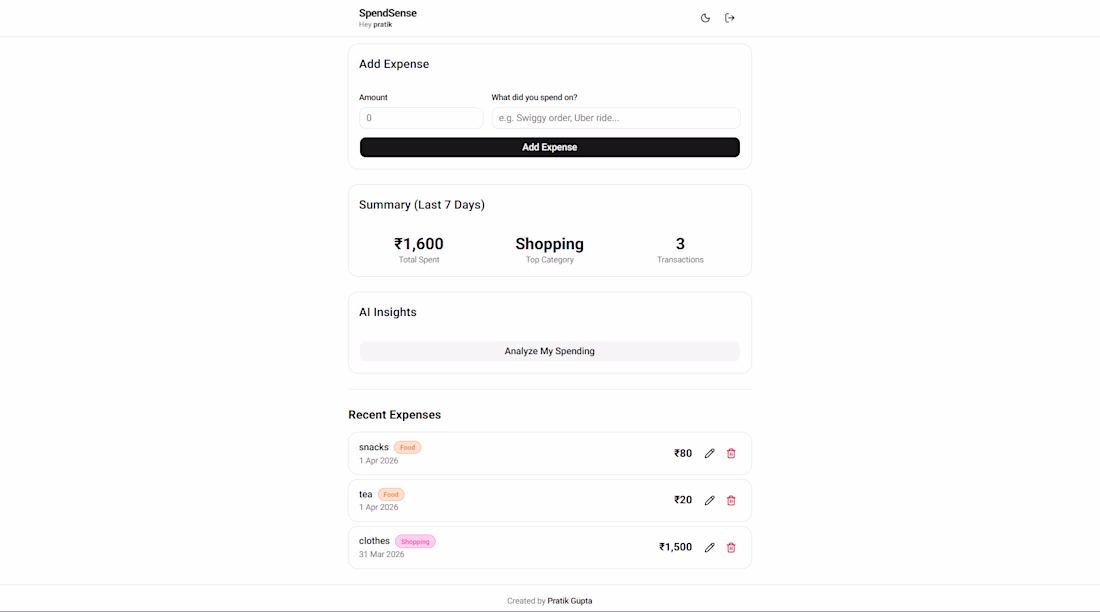Toggle dark mode with the moon icon
The height and width of the screenshot is (612, 1100).
705,18
